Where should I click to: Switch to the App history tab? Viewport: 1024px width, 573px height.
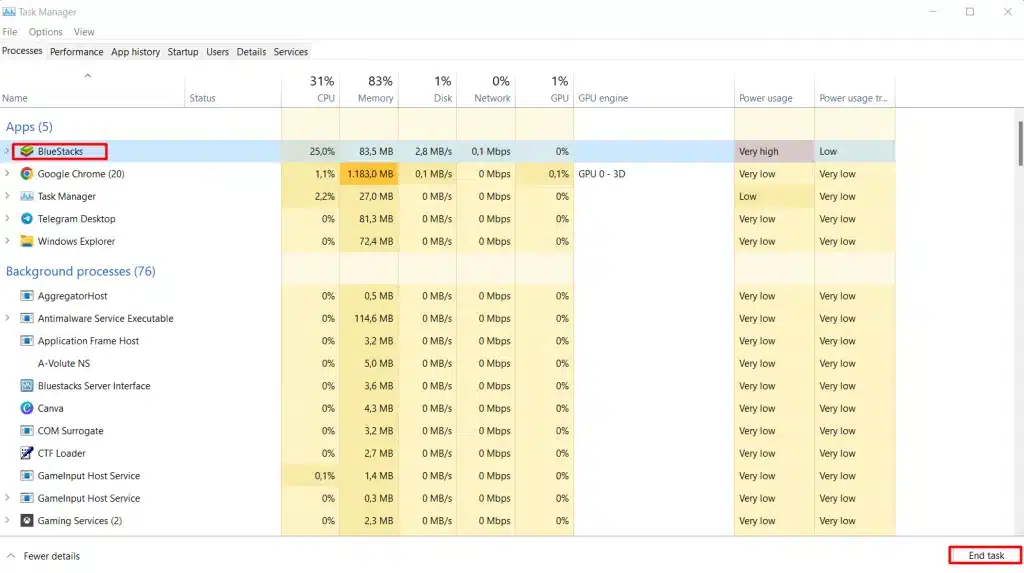[x=135, y=52]
